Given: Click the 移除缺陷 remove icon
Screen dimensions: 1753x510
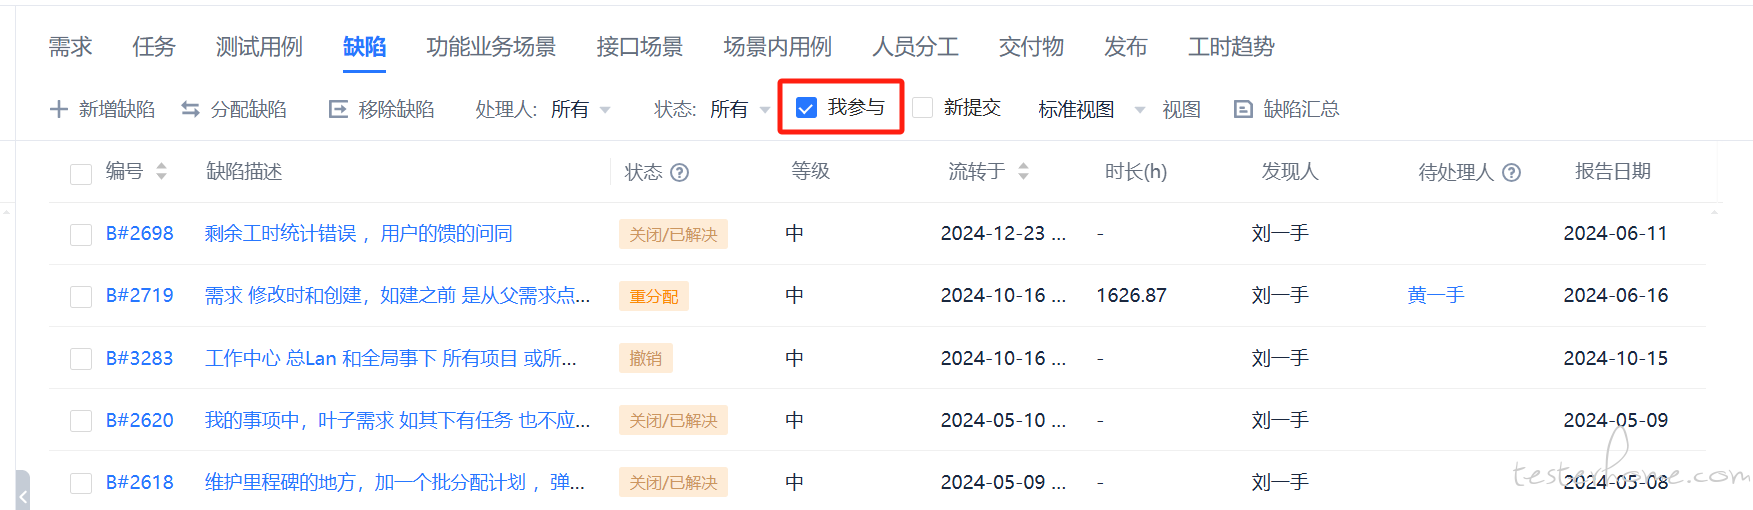Looking at the screenshot, I should coord(338,109).
